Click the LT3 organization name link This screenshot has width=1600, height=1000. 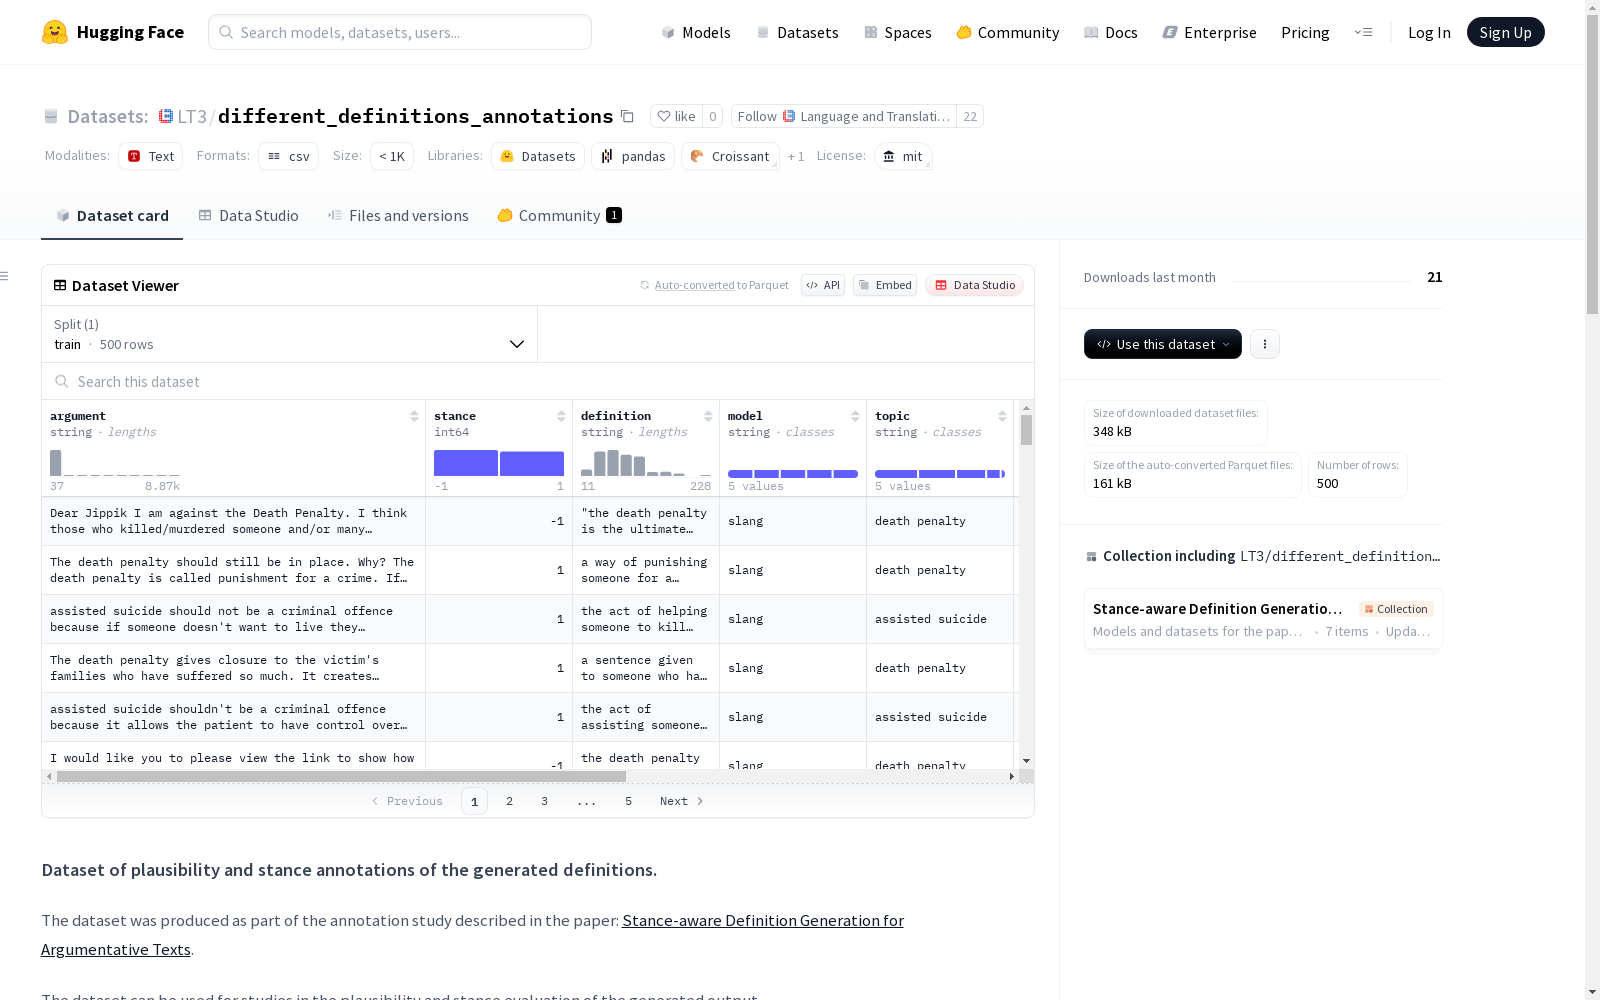coord(192,116)
